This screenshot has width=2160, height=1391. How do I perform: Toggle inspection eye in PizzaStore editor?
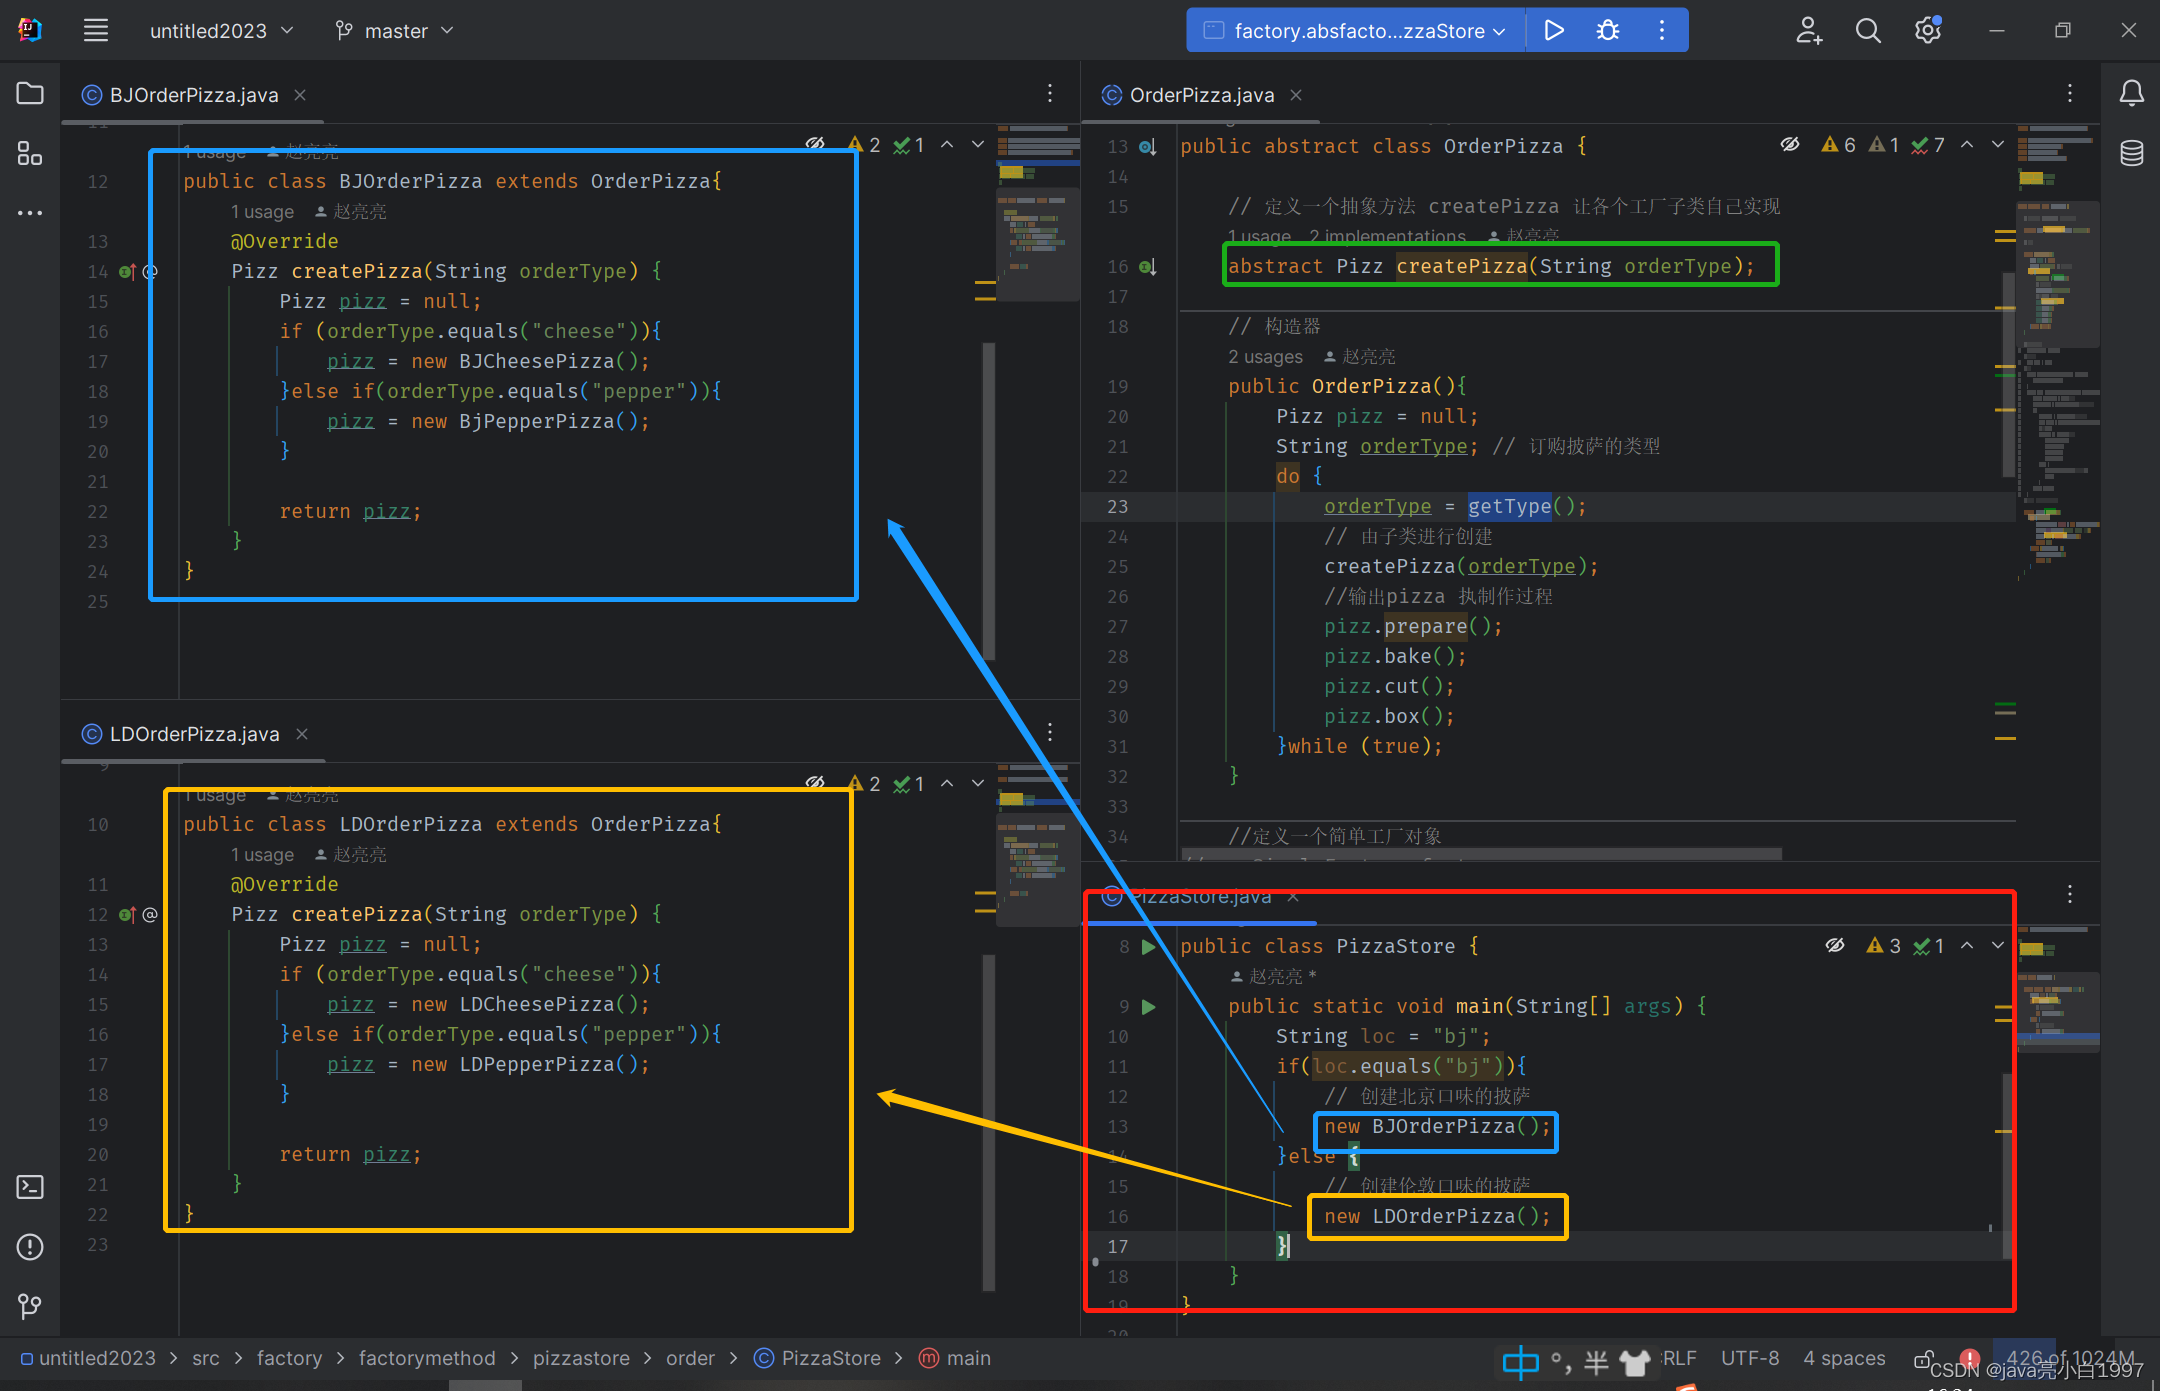pyautogui.click(x=1835, y=945)
